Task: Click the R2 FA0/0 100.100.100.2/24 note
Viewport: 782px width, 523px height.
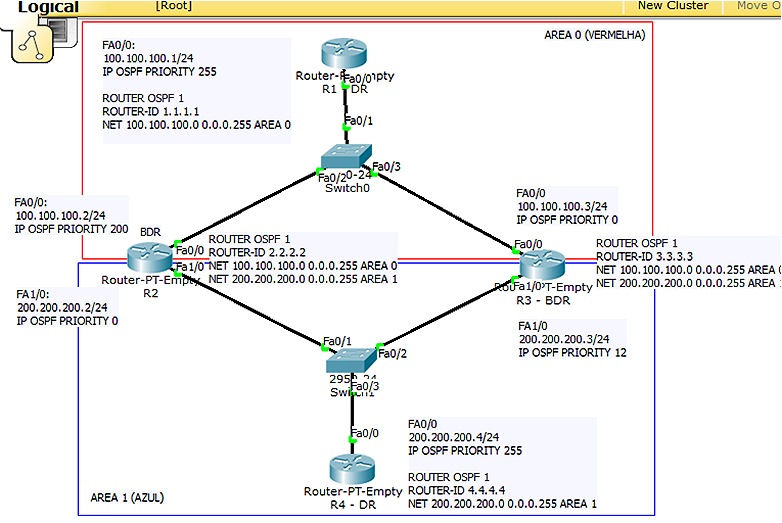Action: [71, 215]
